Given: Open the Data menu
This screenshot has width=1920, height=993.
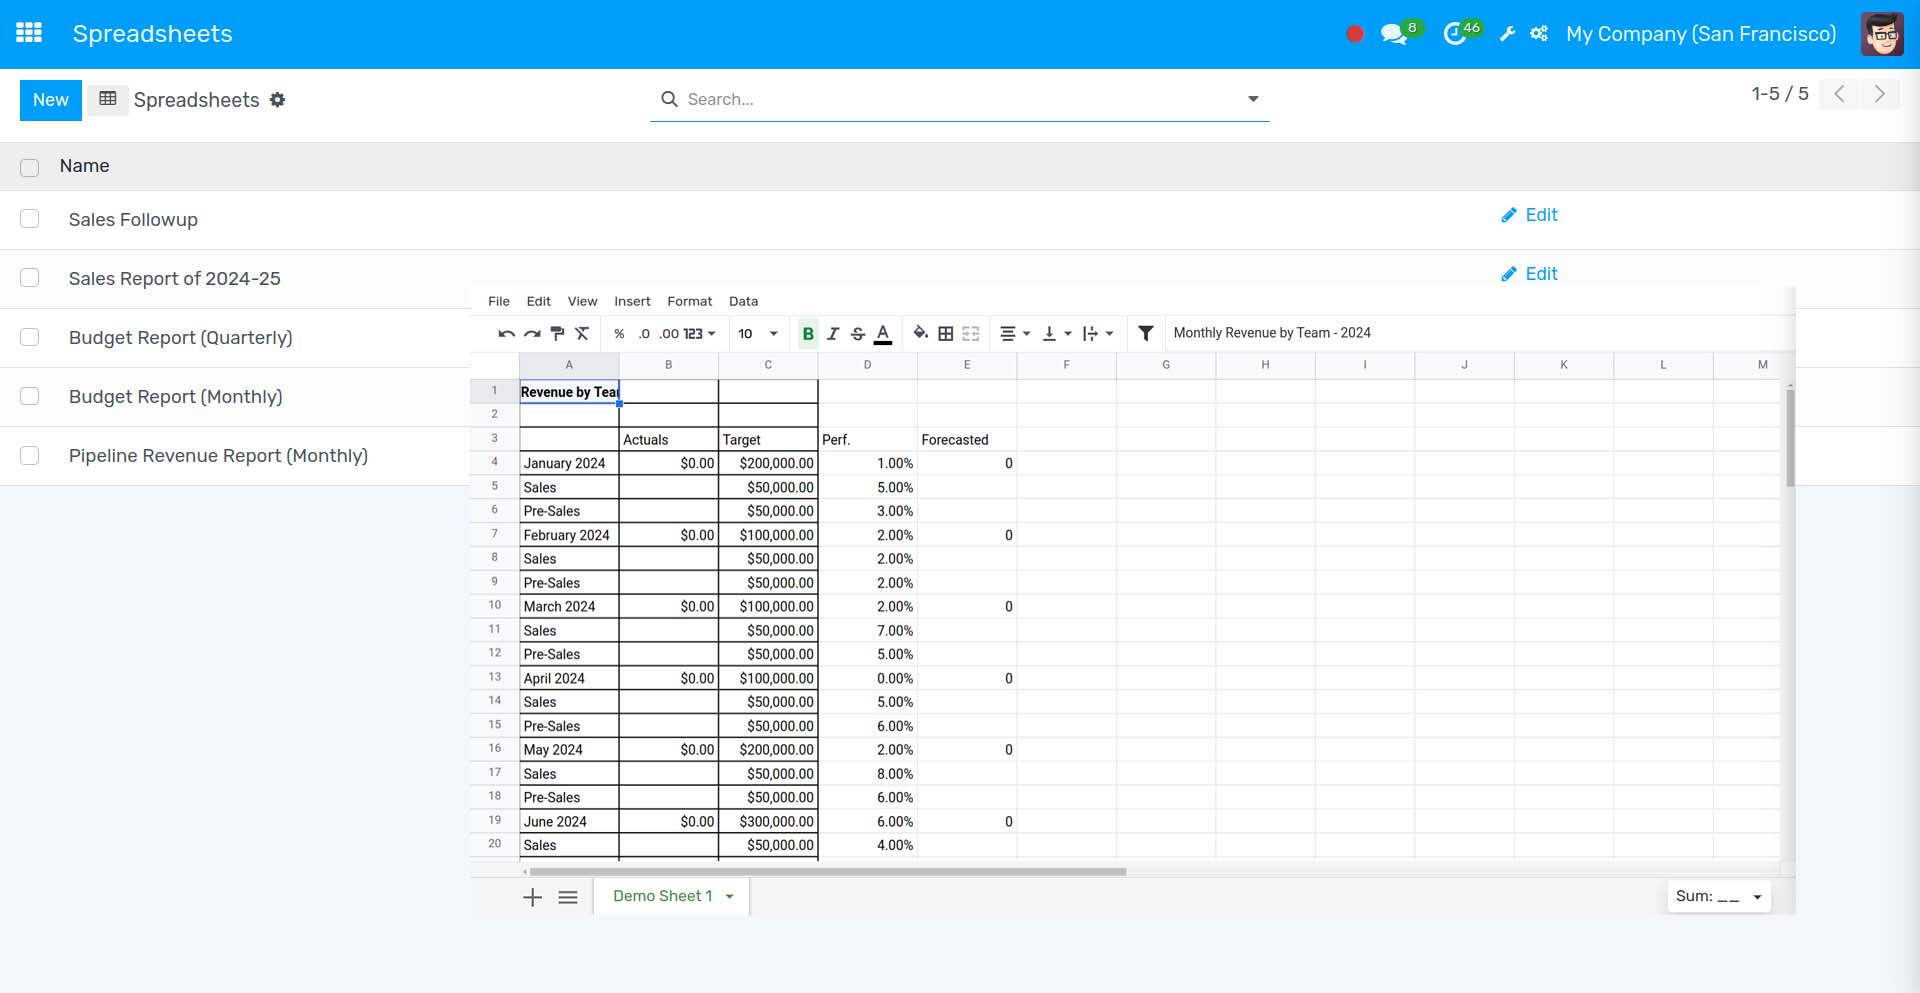Looking at the screenshot, I should tap(744, 301).
